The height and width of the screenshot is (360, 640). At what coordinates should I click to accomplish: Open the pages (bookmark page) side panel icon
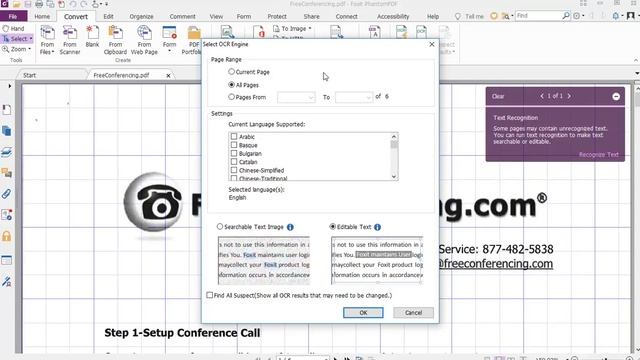click(x=7, y=109)
